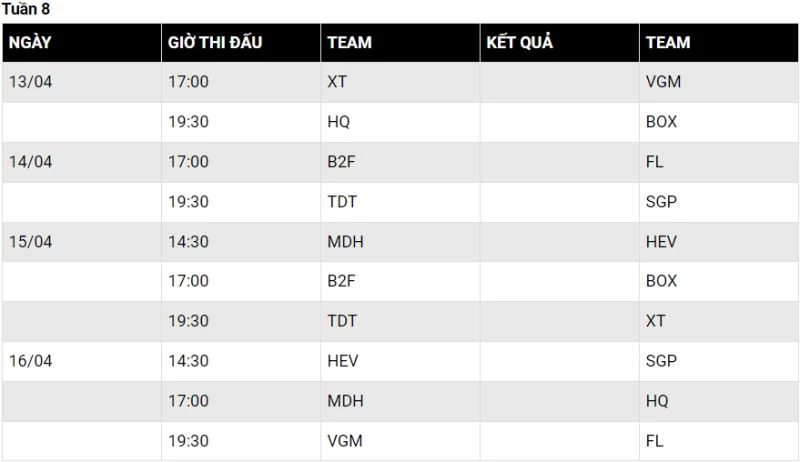Click the KẾT QUẢ column header
This screenshot has height=462, width=800.
(x=520, y=43)
